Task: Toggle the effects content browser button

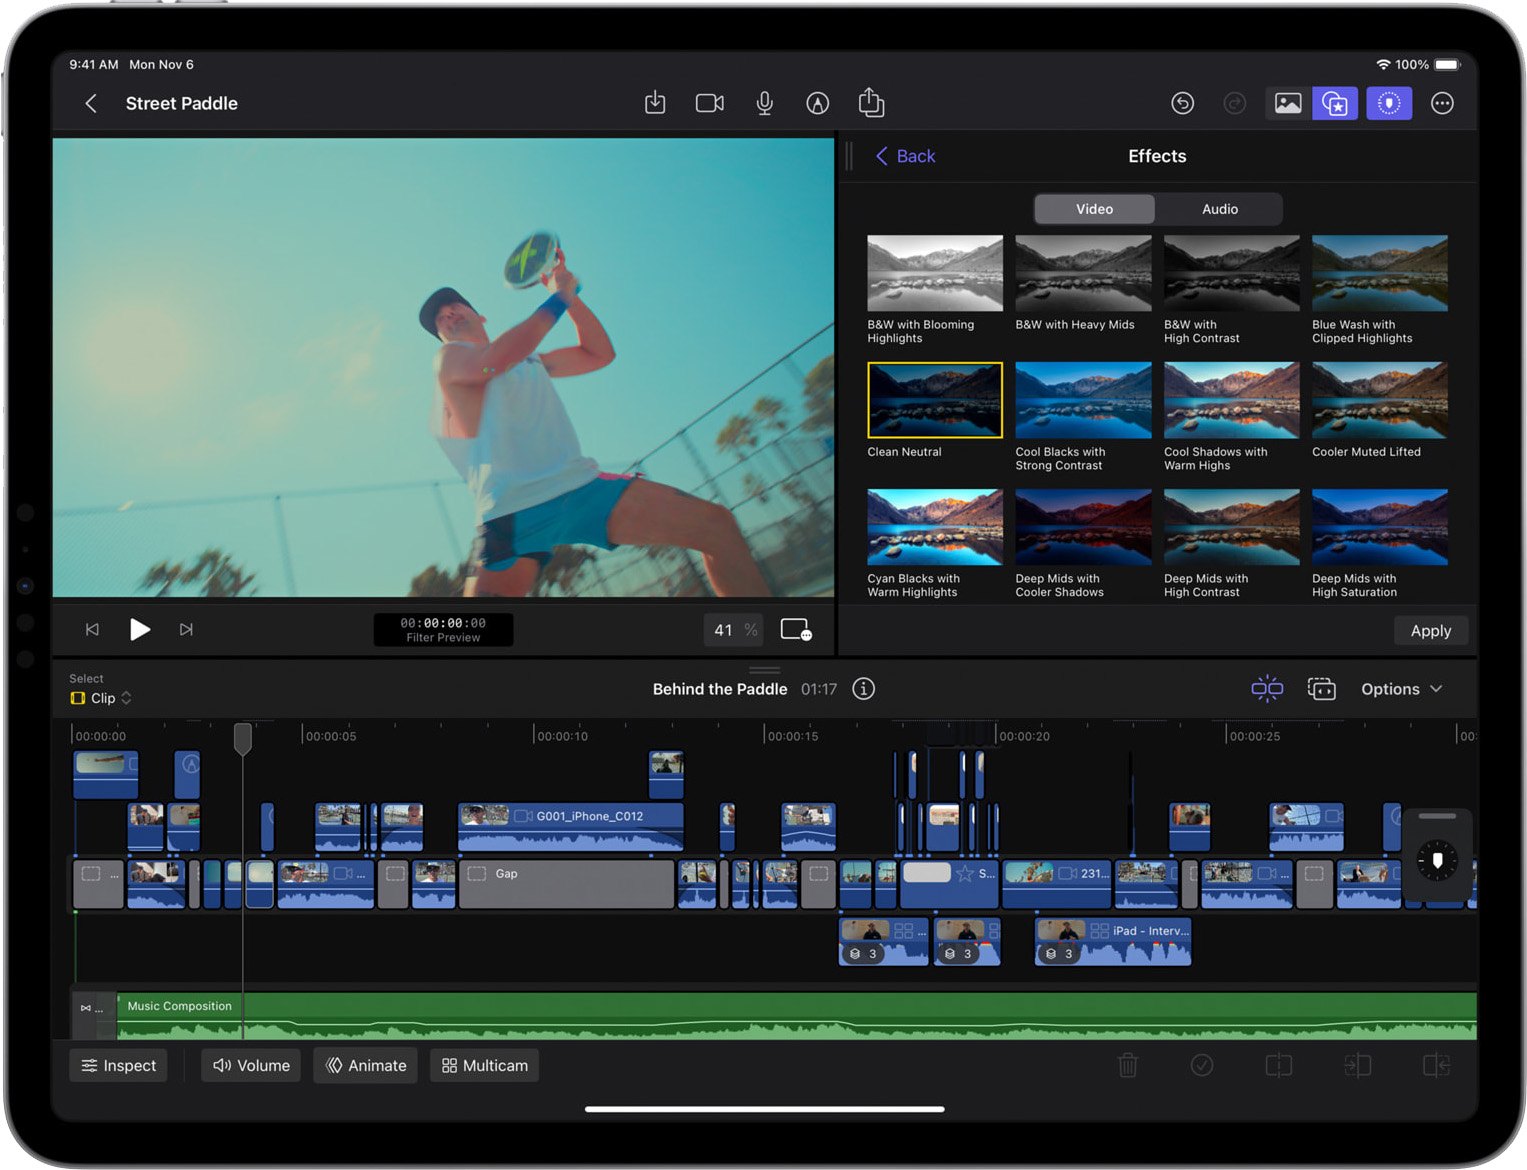Action: click(1335, 103)
